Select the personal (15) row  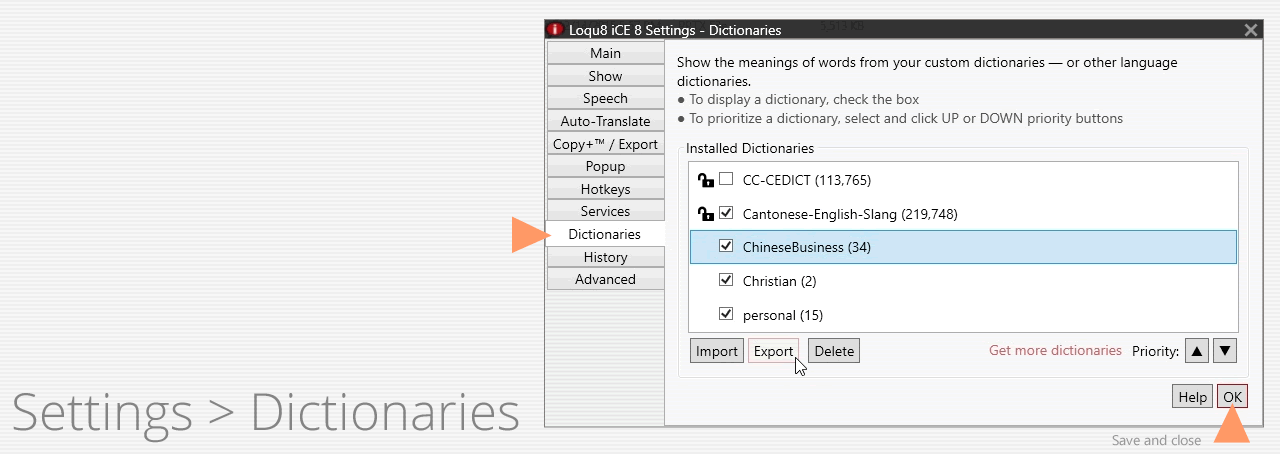click(963, 314)
